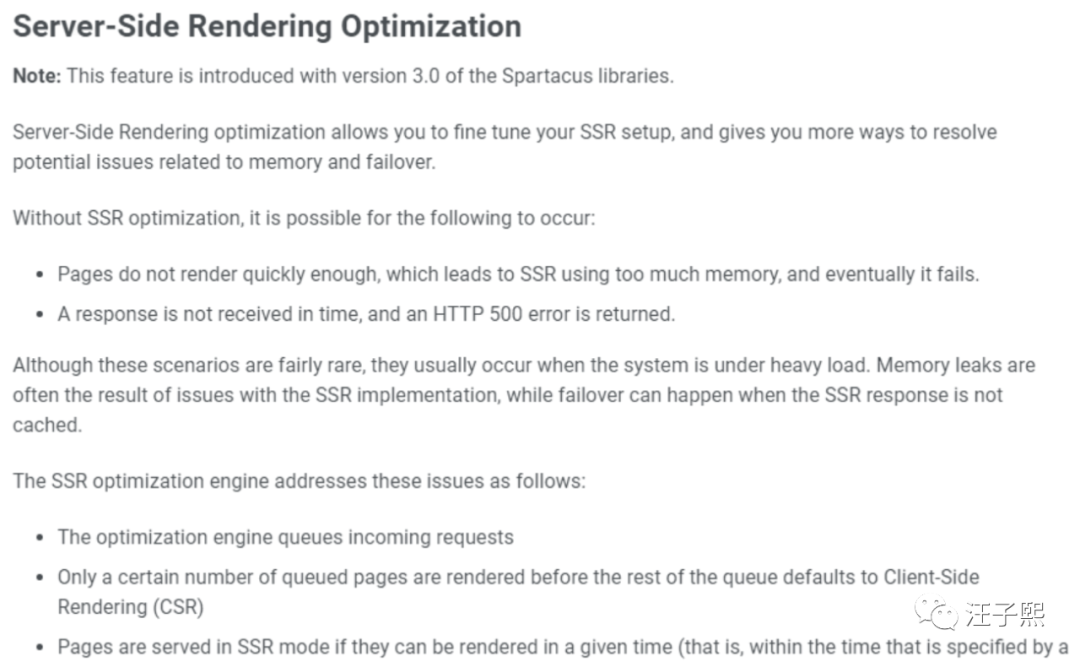Screen dimensions: 1080x662
Task: Click the word cached. ending the paragraph
Action: (48, 425)
